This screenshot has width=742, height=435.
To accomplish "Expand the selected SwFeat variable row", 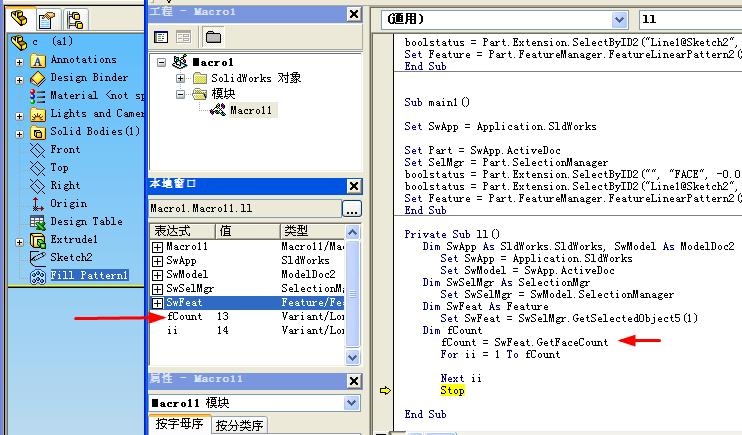I will [x=157, y=303].
